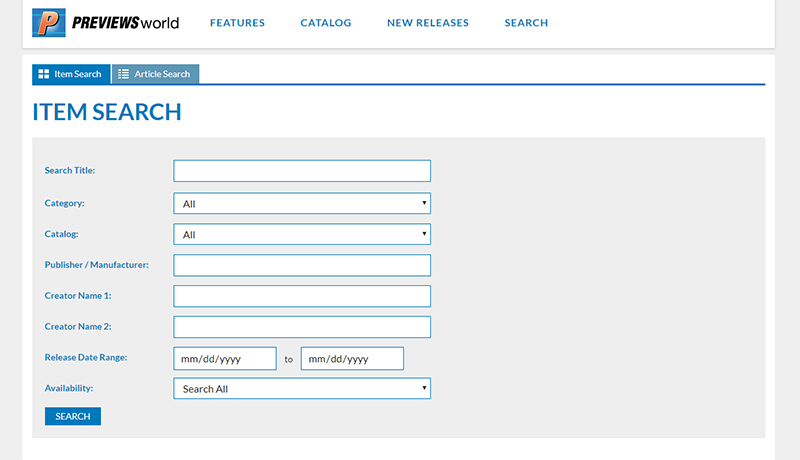800x460 pixels.
Task: Click the Search Title label
Action: (x=70, y=170)
